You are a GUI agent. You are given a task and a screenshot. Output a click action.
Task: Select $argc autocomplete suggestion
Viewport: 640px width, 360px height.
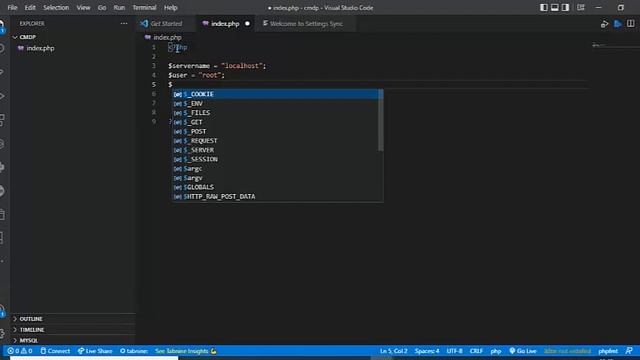276,169
